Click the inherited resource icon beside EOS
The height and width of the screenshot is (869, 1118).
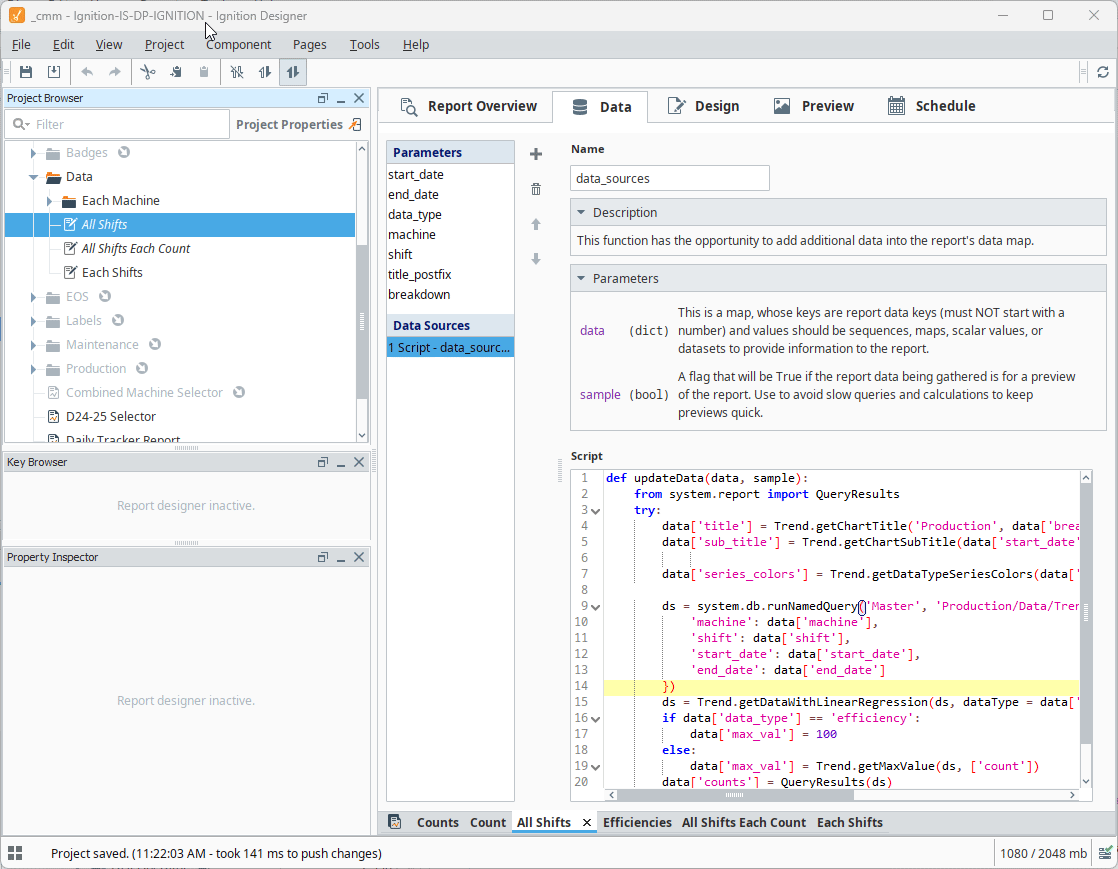click(105, 296)
